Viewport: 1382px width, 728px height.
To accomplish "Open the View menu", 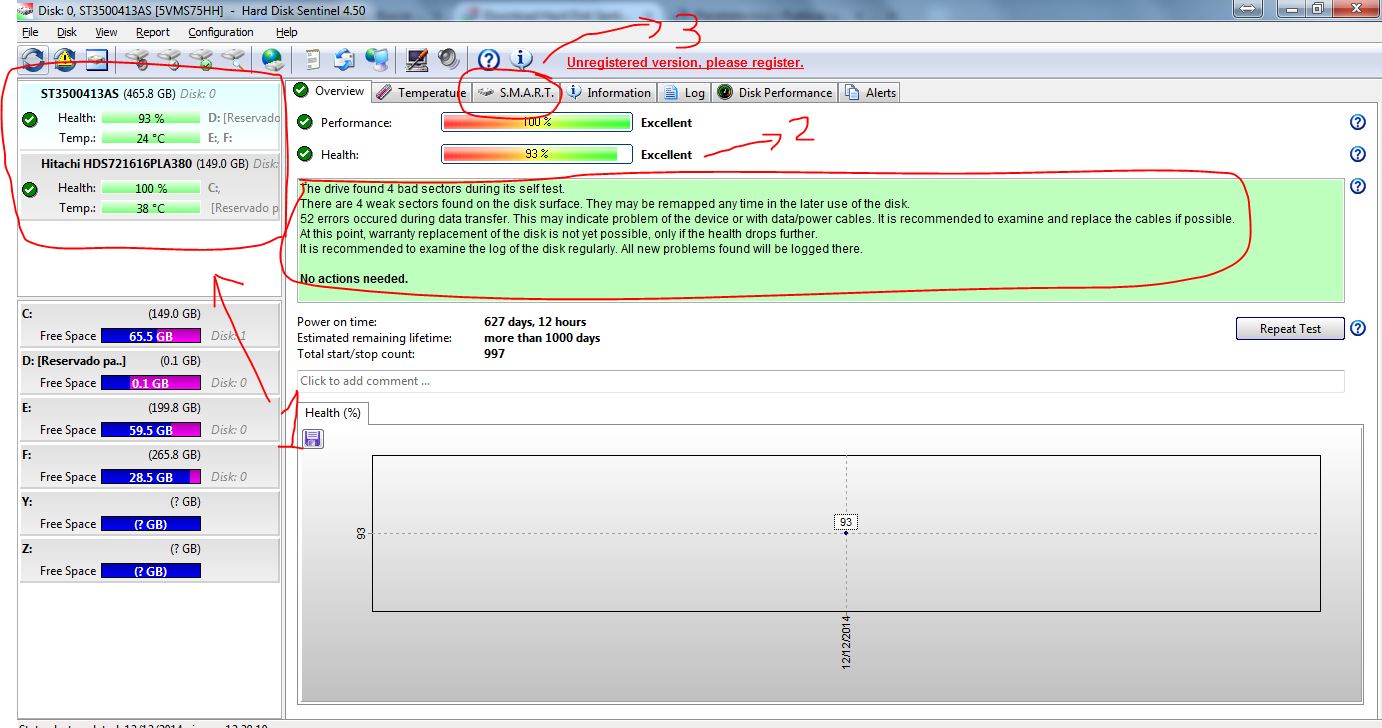I will point(106,32).
